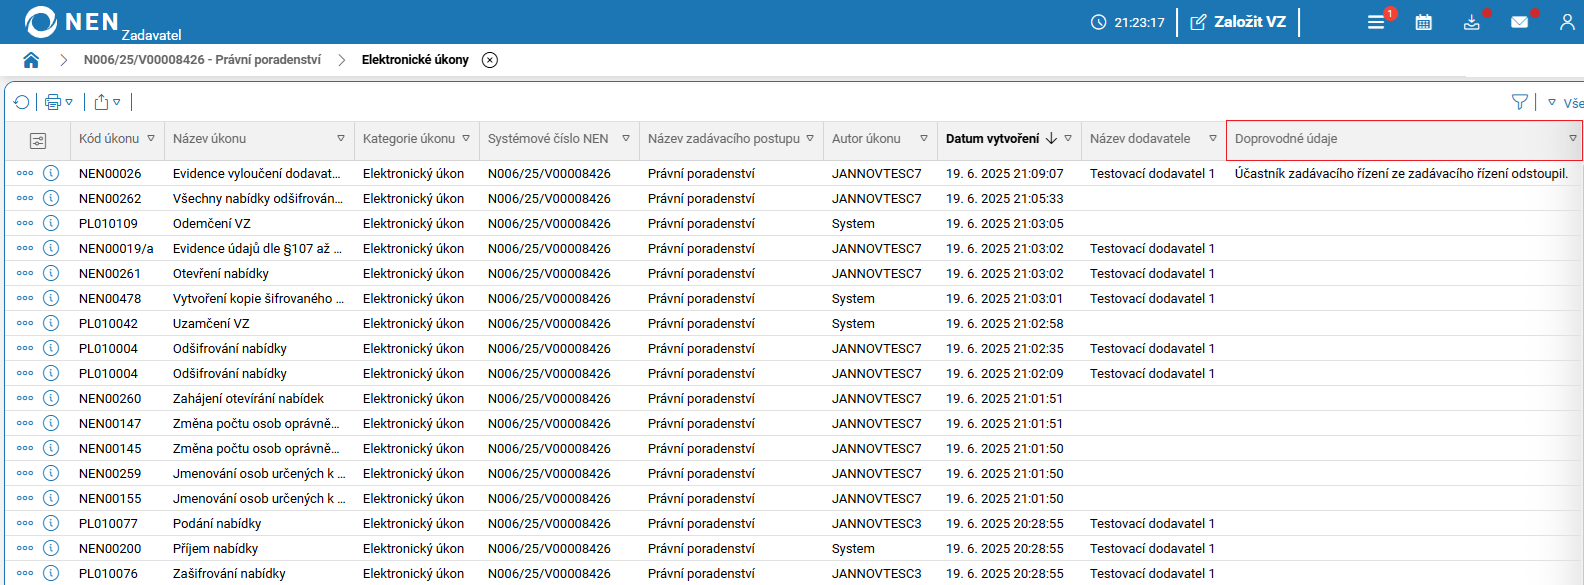The image size is (1584, 585).
Task: Open the hamburger menu with notification badge
Action: 1376,22
